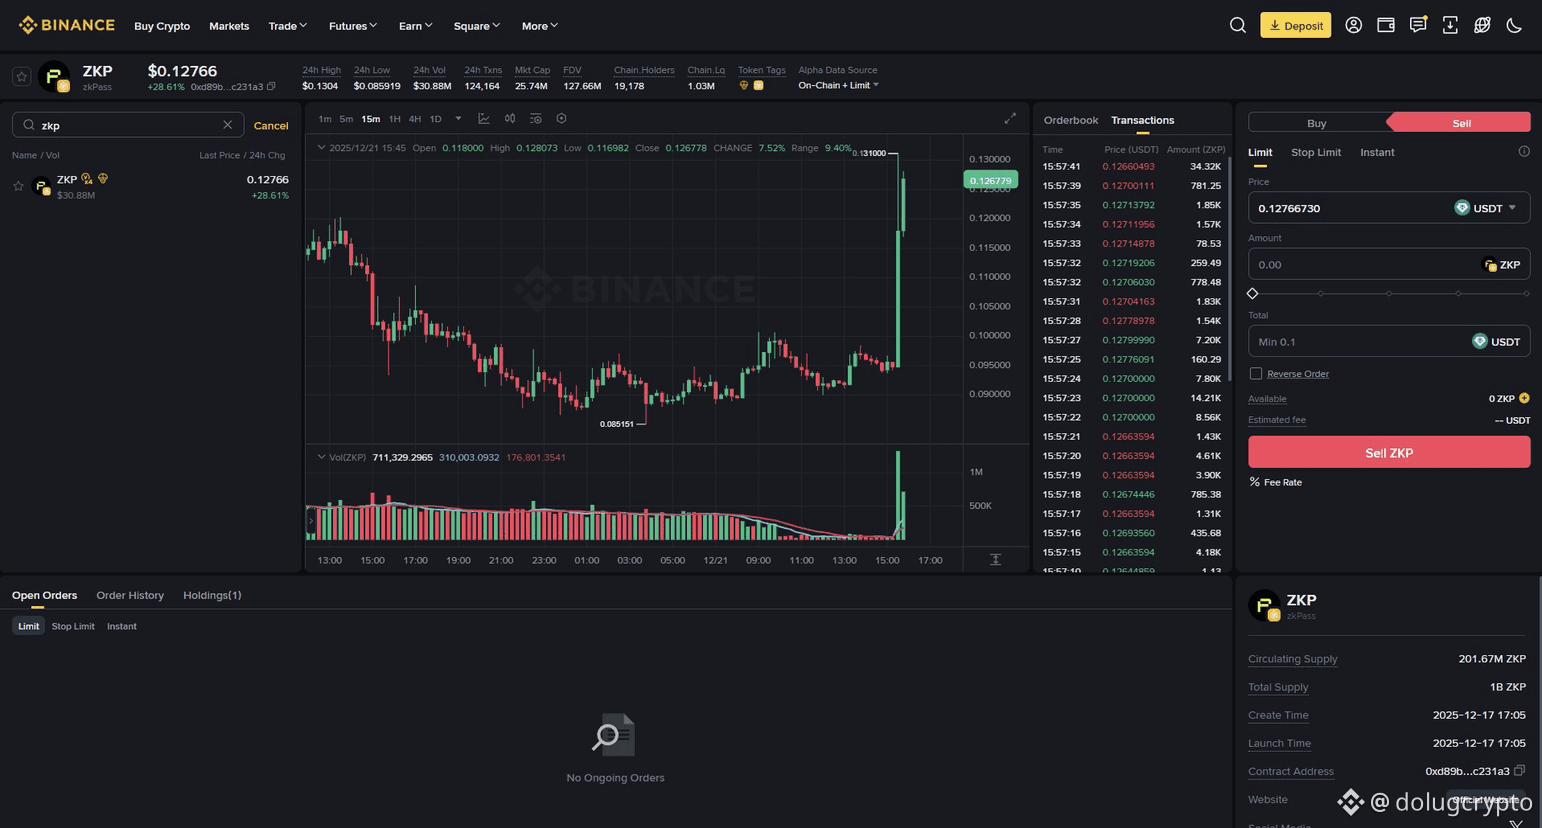The width and height of the screenshot is (1542, 828).
Task: Click the Binance logo
Action: [x=66, y=25]
